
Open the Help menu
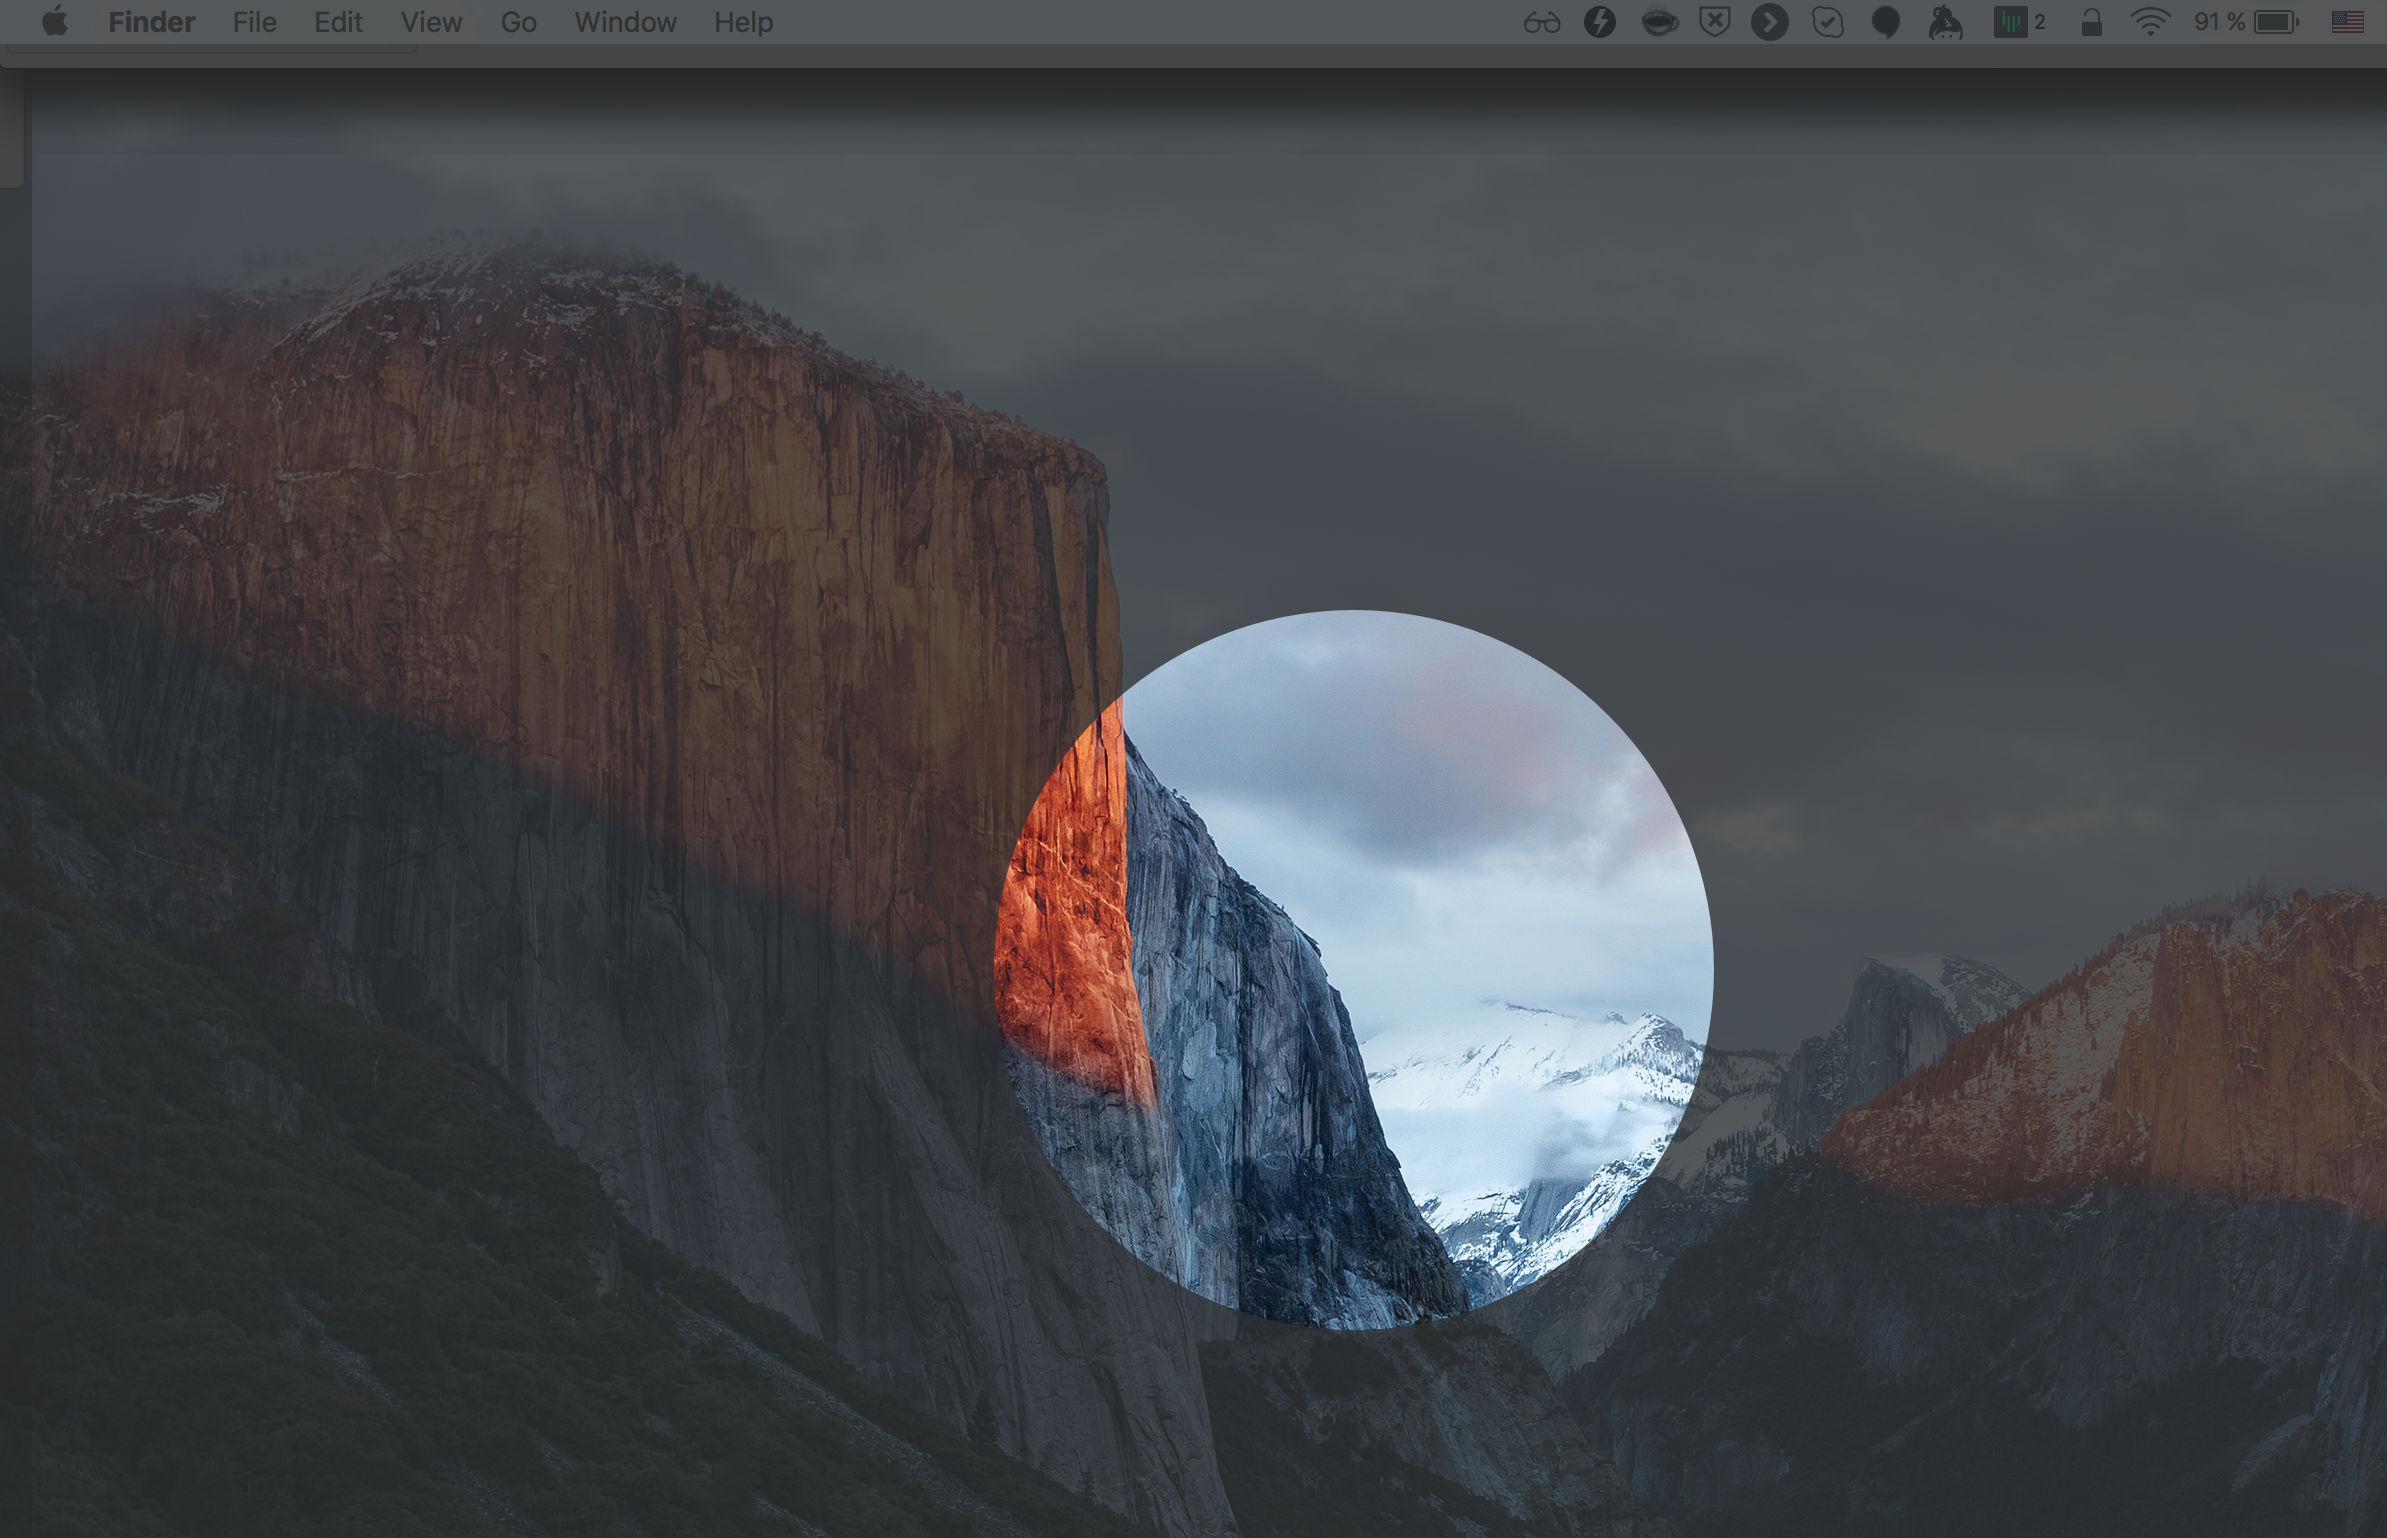(743, 22)
